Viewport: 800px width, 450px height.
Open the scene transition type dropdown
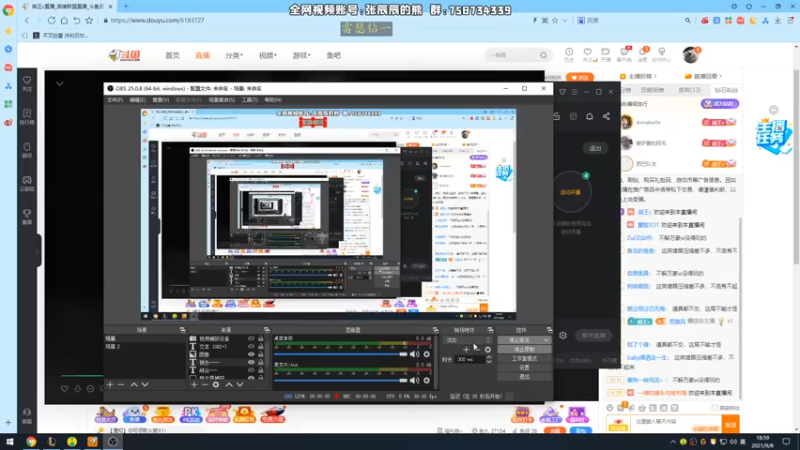click(467, 340)
